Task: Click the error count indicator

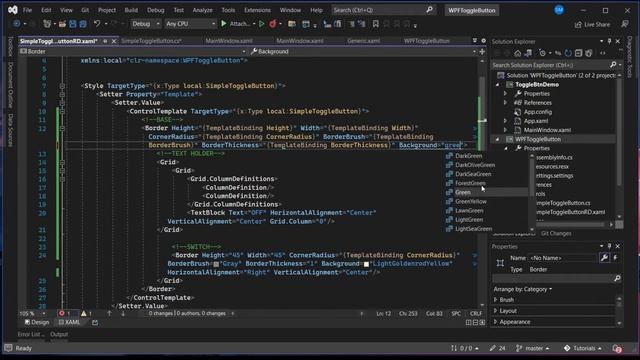Action: point(64,313)
